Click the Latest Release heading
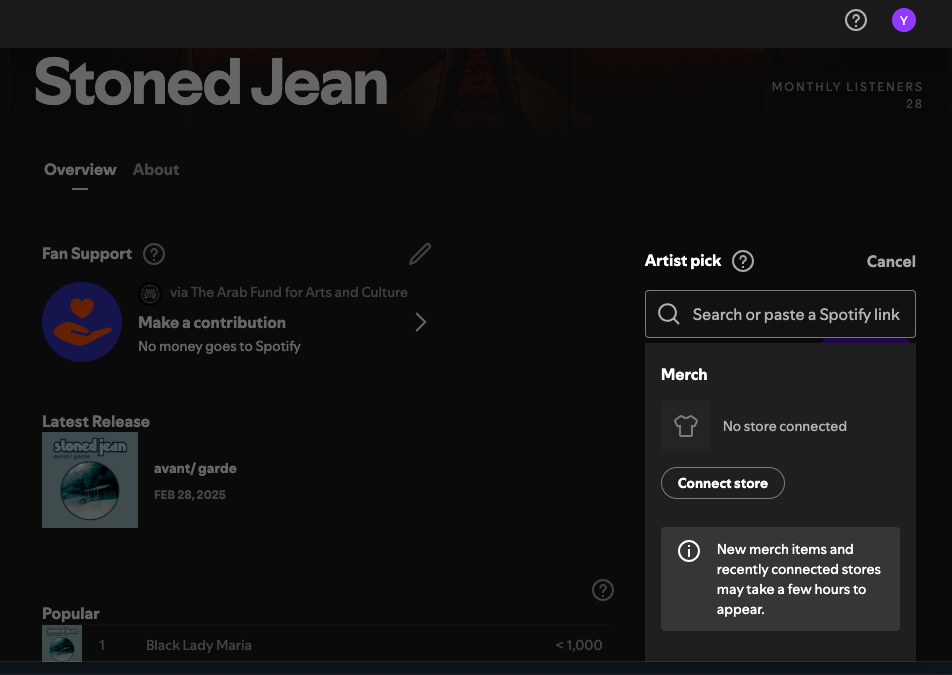Viewport: 952px width, 675px height. [x=96, y=421]
